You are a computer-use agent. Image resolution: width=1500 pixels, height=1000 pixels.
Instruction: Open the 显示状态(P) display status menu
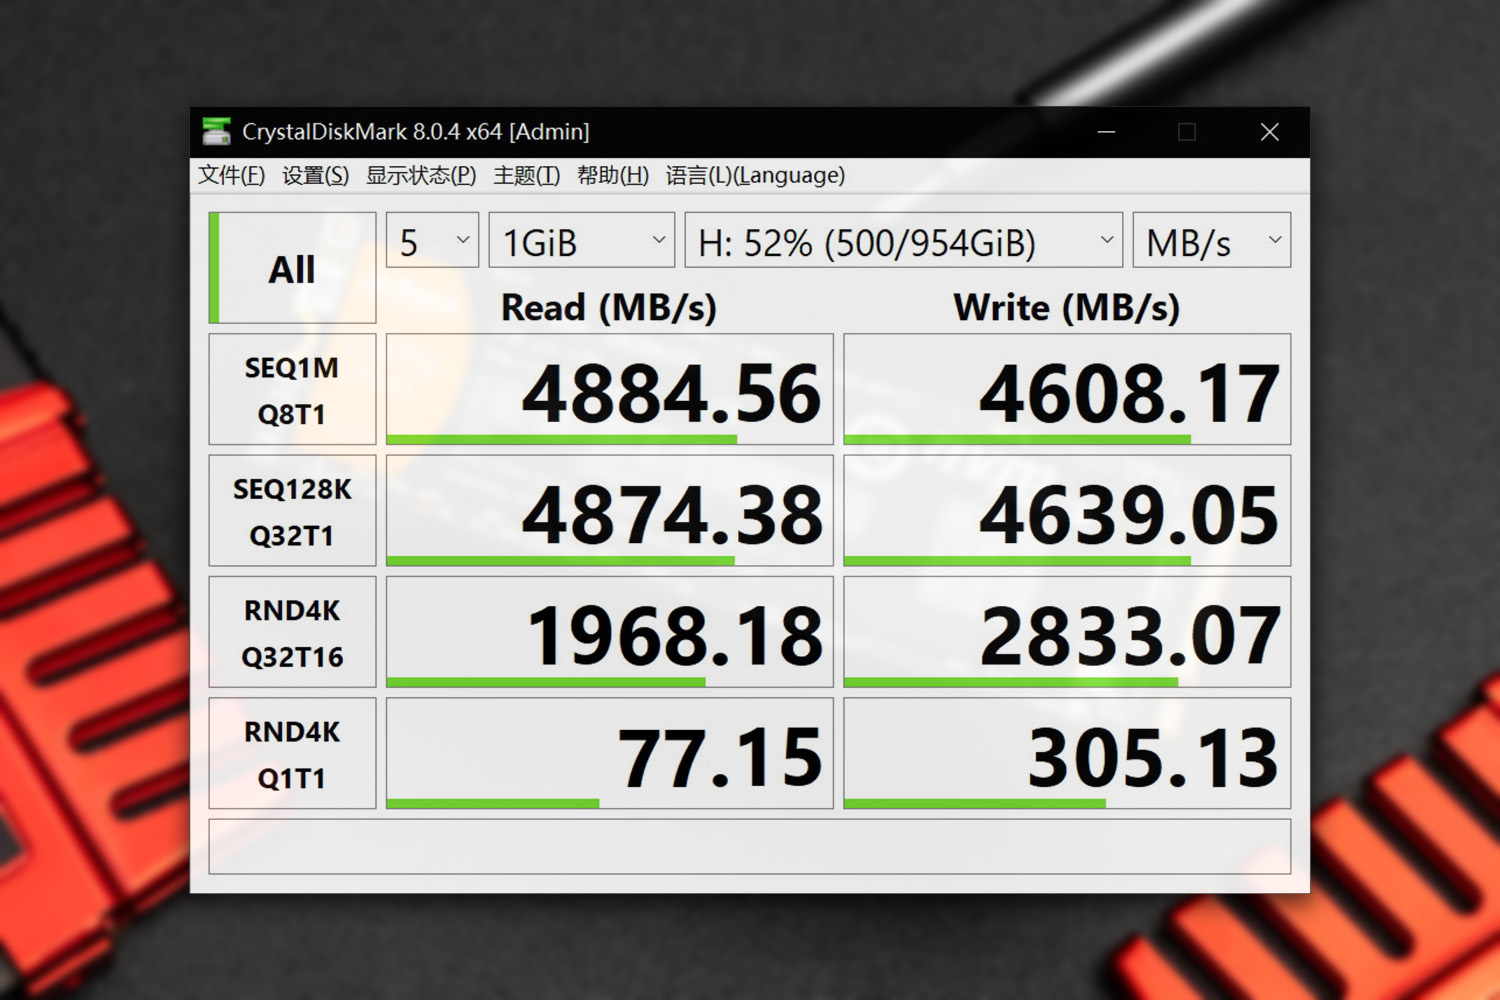tap(423, 175)
